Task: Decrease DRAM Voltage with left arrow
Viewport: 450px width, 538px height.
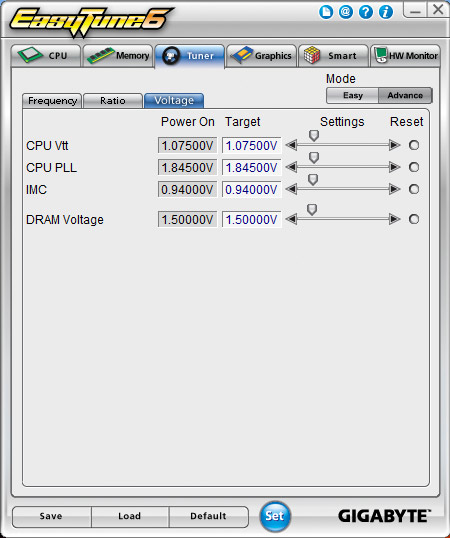Action: (x=291, y=219)
